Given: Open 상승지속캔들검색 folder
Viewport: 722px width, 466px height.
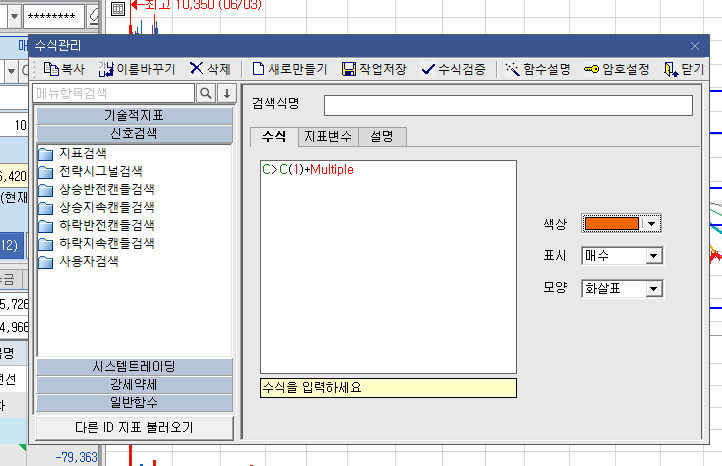Looking at the screenshot, I should (97, 208).
